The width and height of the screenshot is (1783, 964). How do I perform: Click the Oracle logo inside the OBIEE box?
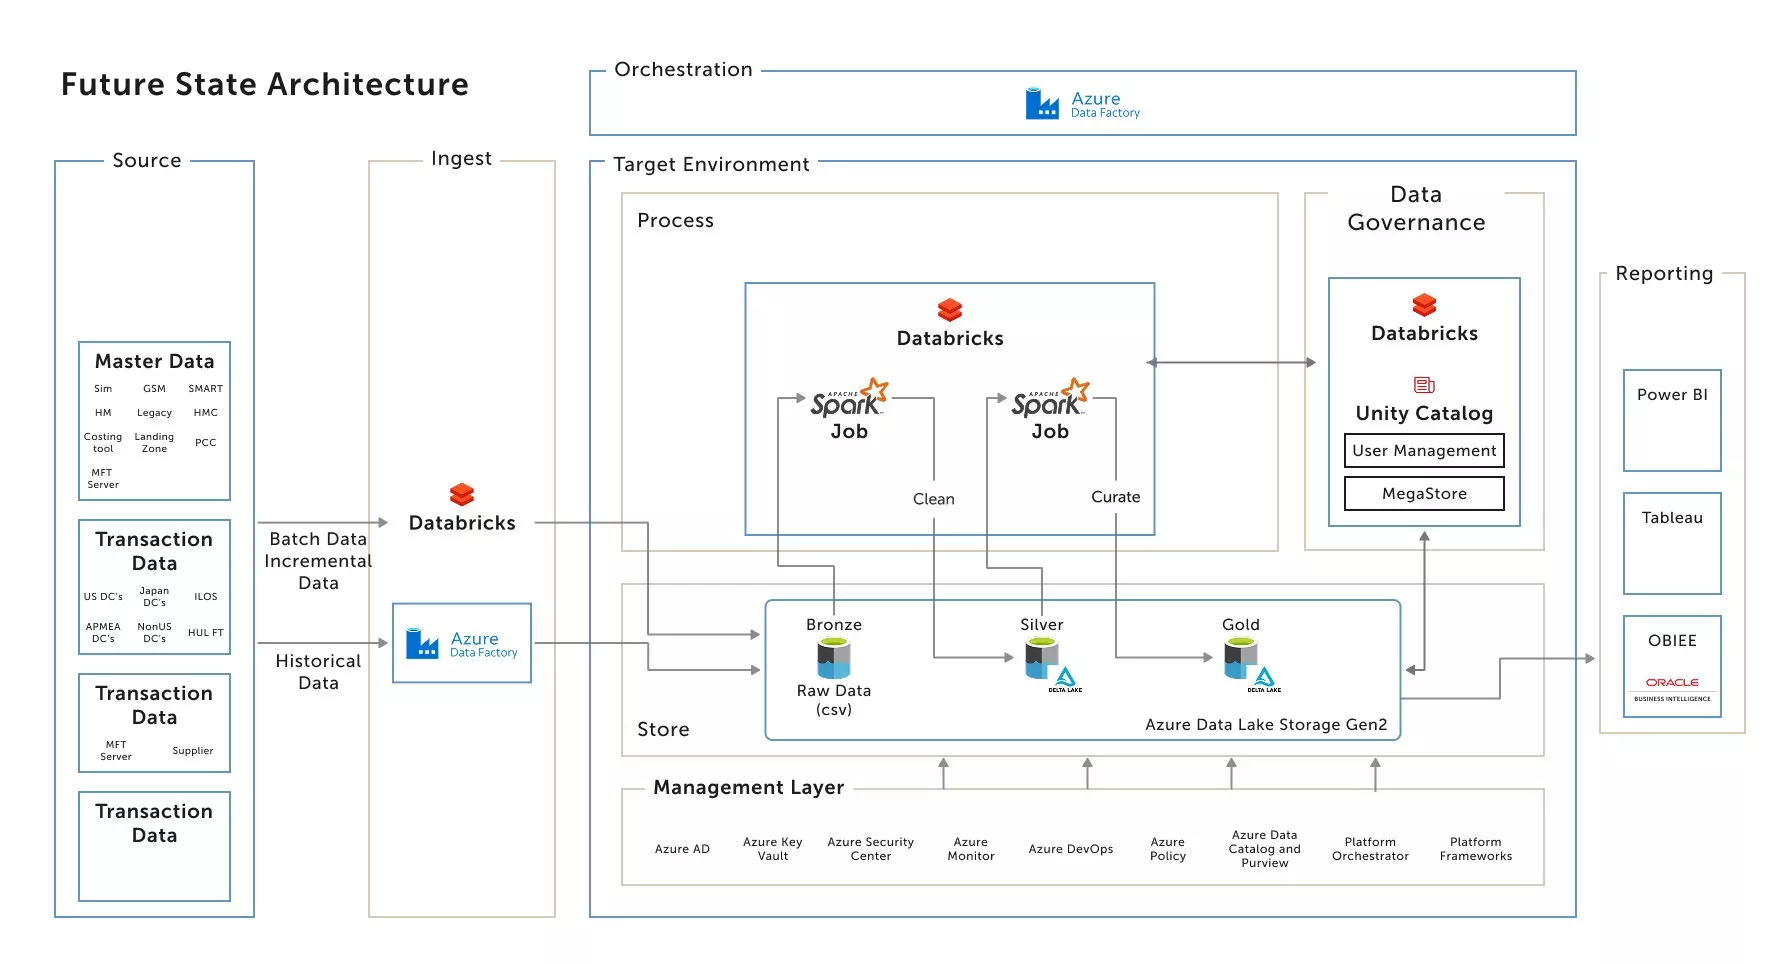coord(1670,683)
